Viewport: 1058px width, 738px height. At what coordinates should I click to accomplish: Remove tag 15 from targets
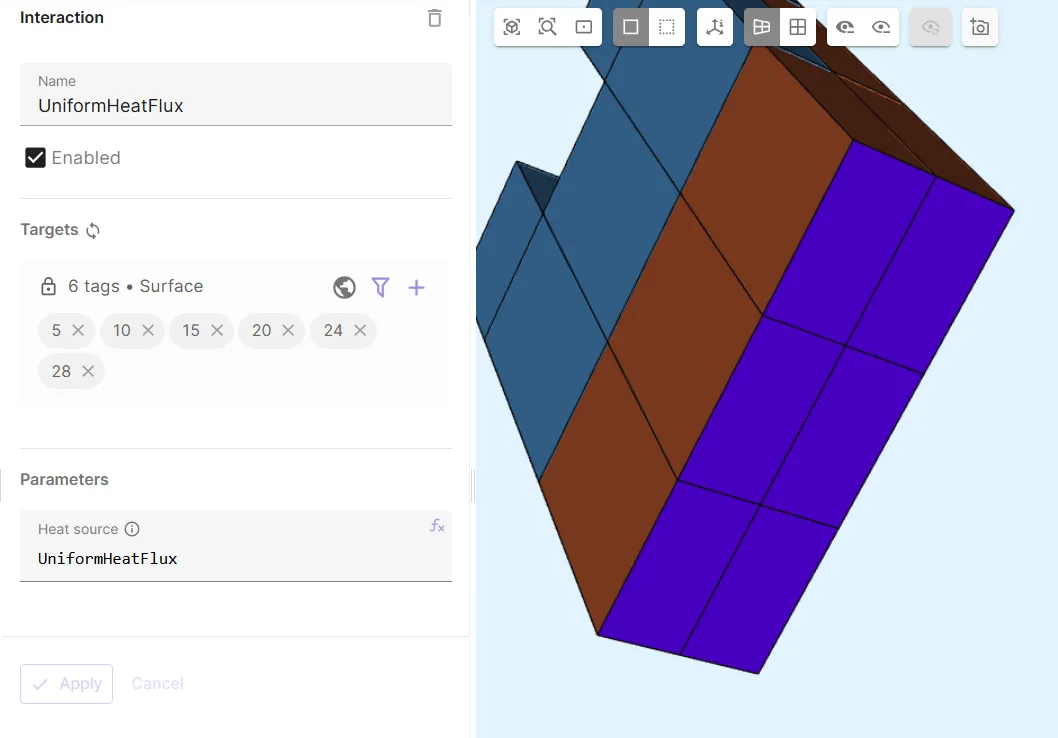(x=217, y=331)
